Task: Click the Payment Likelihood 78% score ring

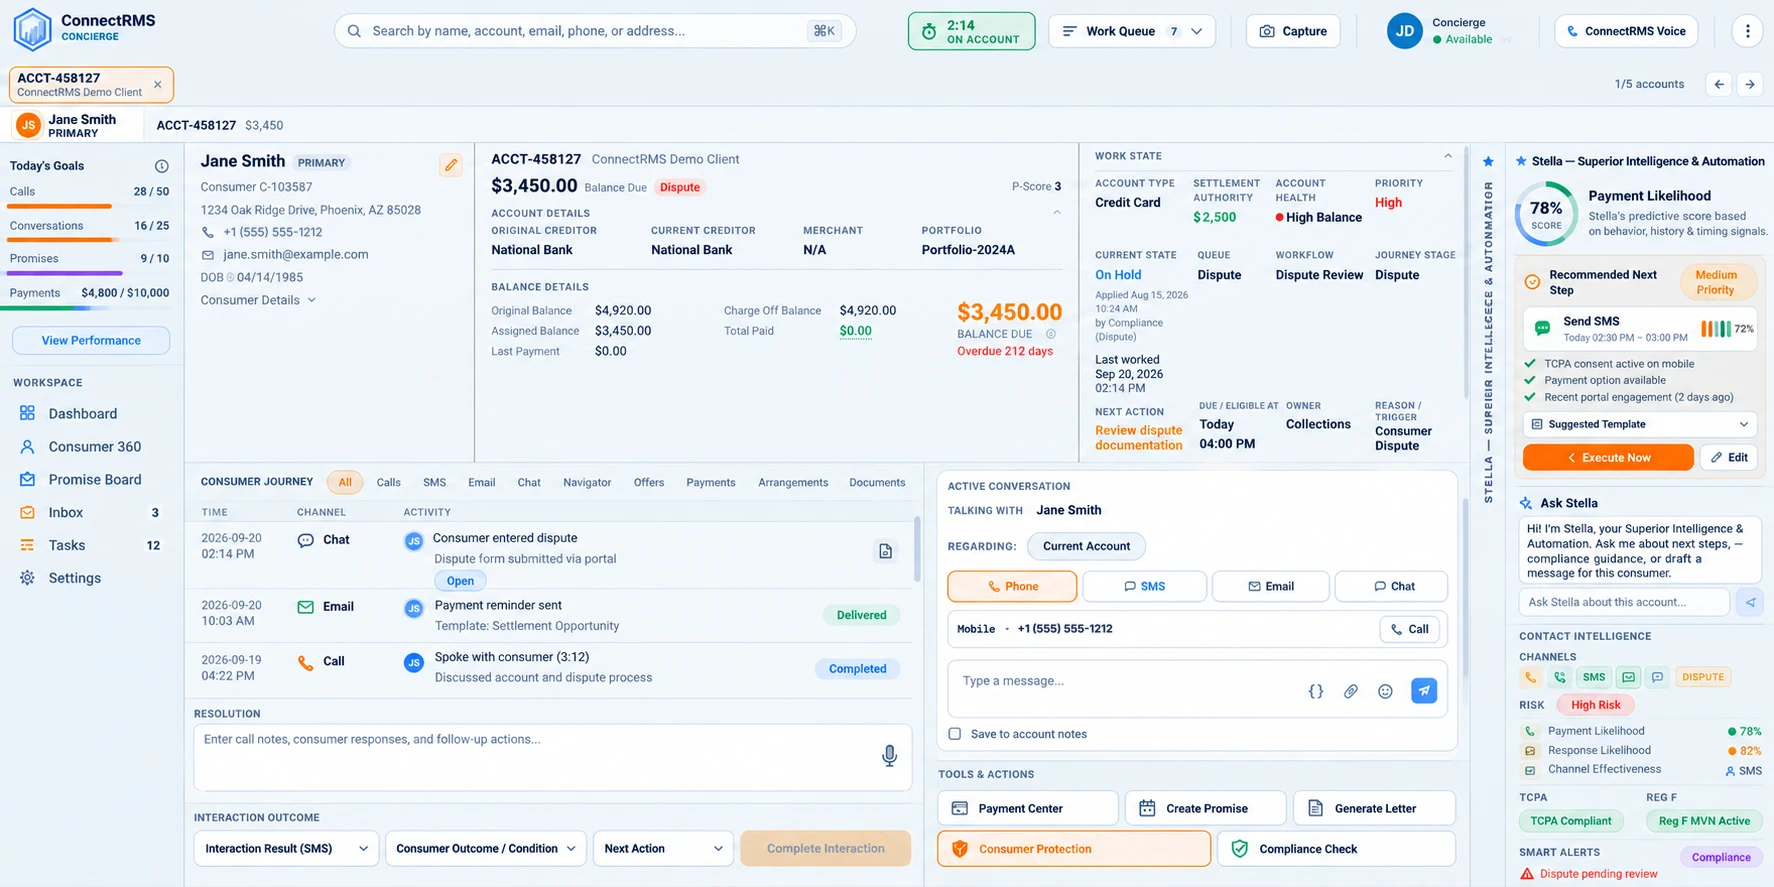Action: 1546,214
